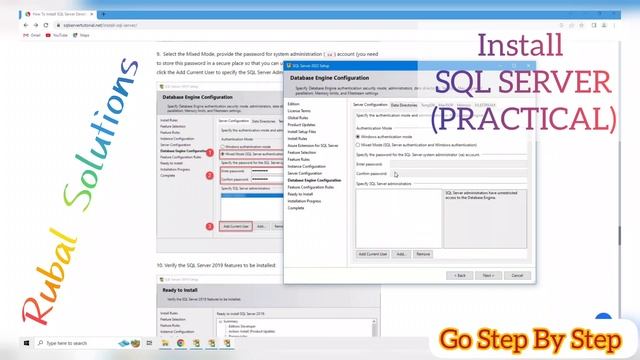Open the Maps bookmark

click(81, 36)
